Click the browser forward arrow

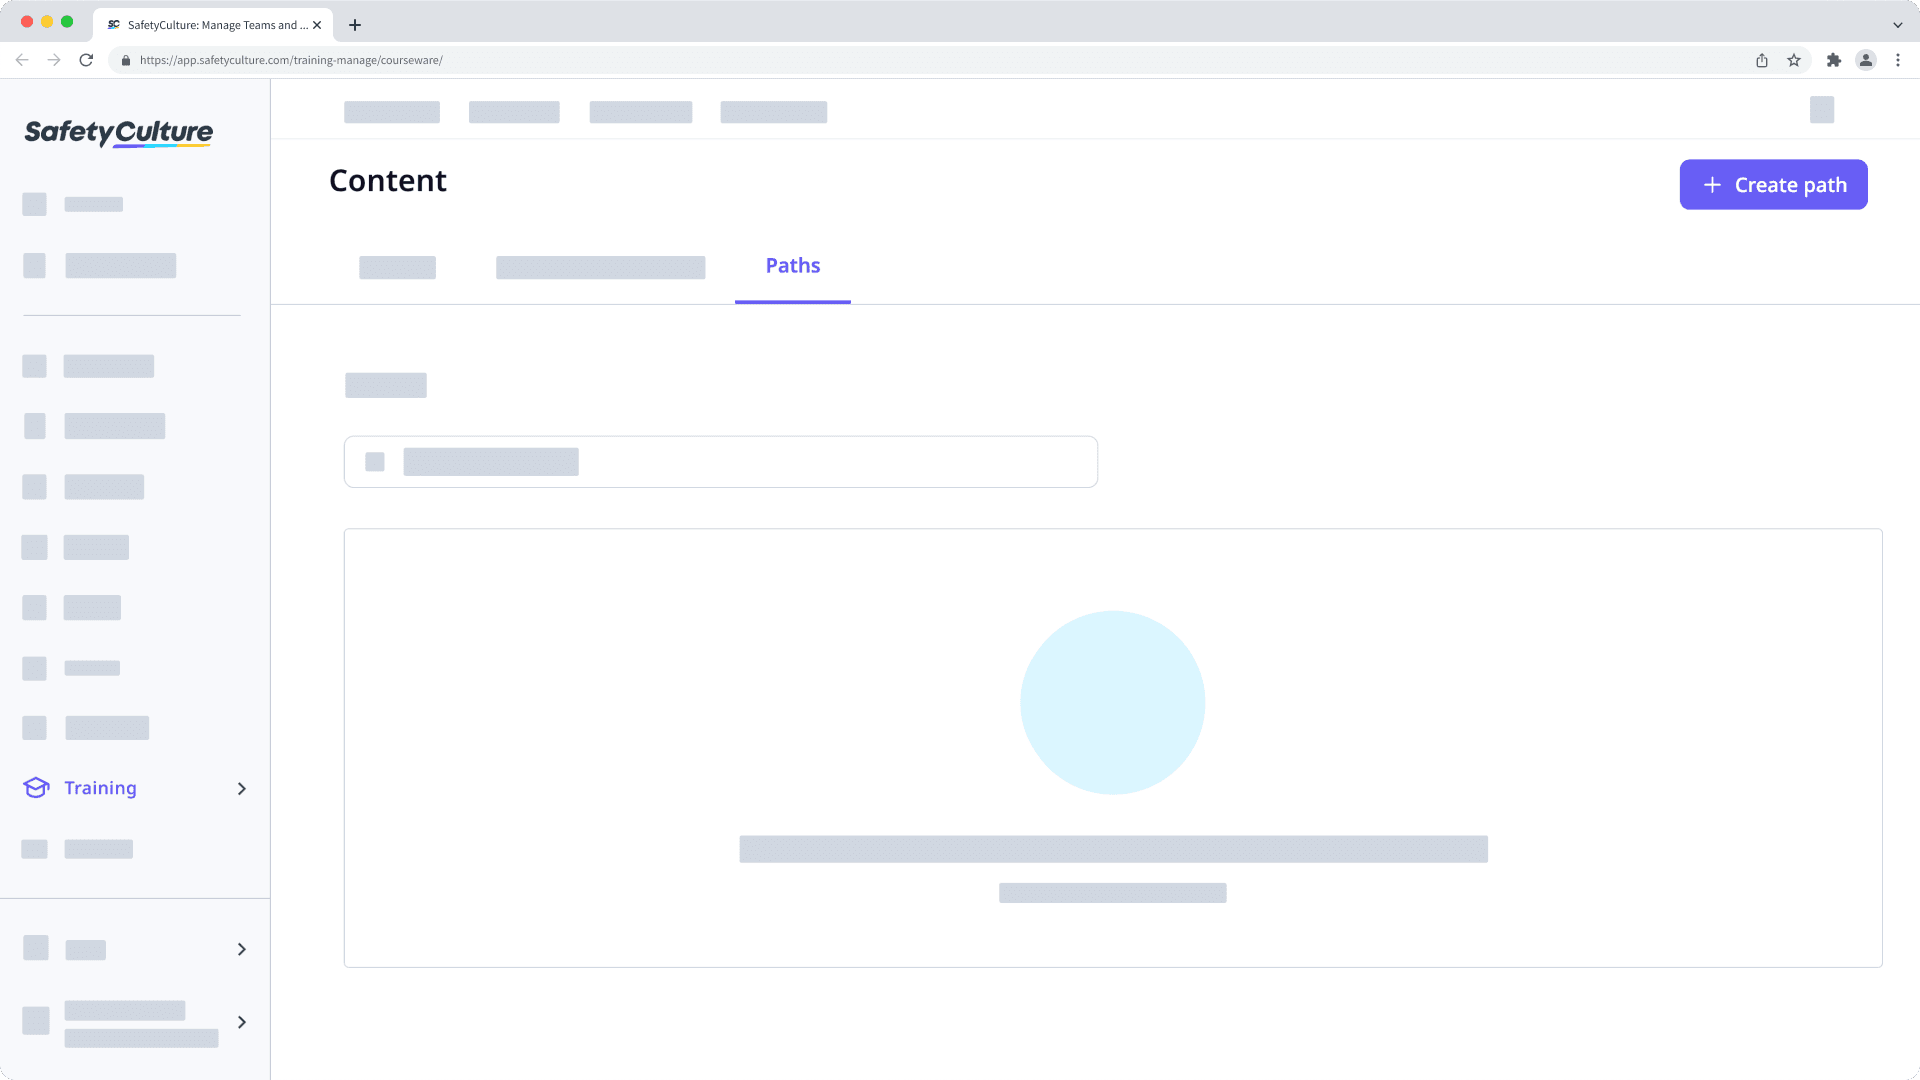54,60
